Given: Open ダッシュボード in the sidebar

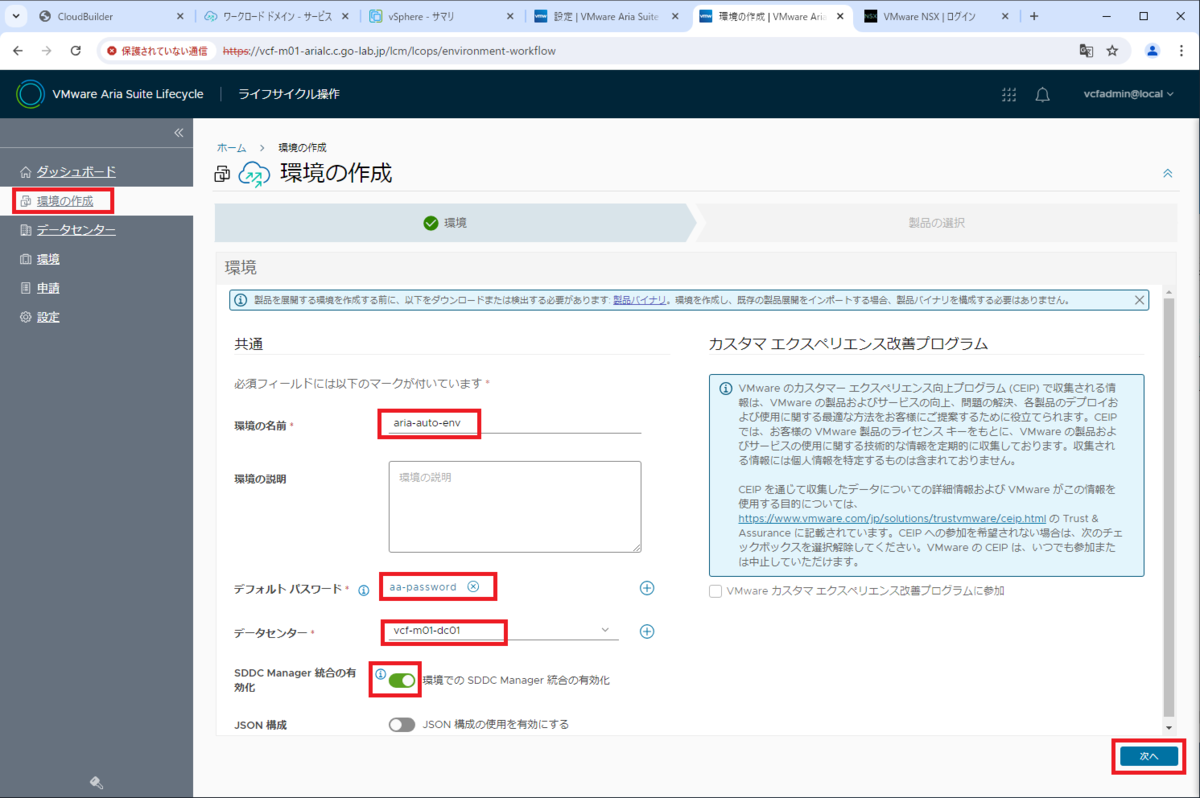Looking at the screenshot, I should [76, 172].
